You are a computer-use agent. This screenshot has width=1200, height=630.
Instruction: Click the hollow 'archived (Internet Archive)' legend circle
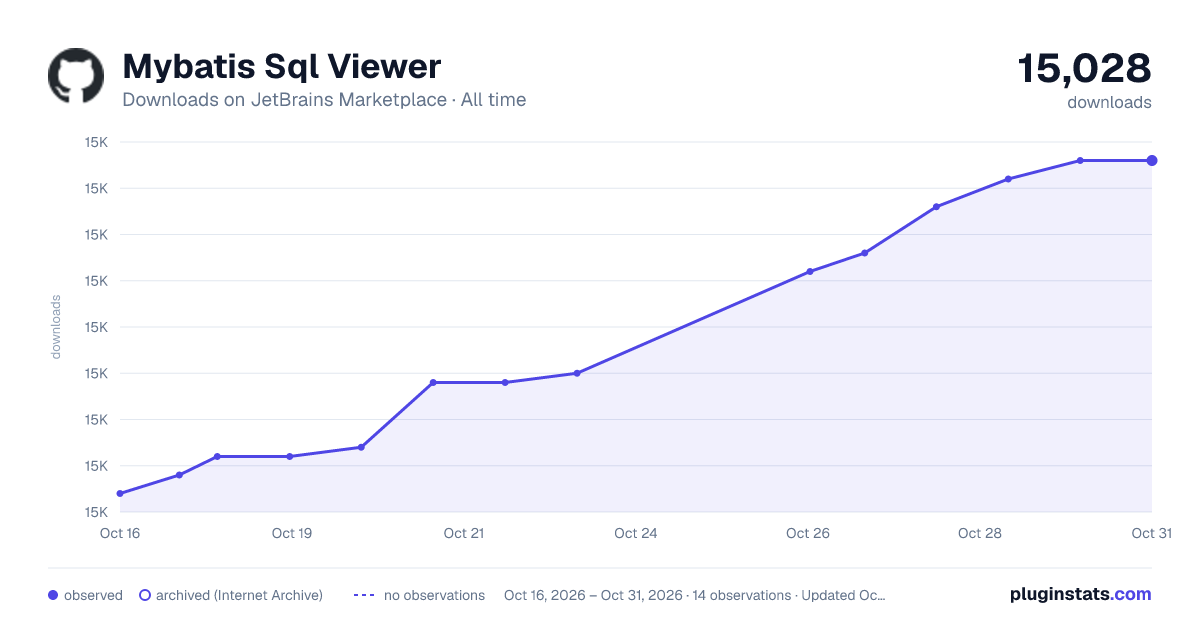pyautogui.click(x=145, y=595)
